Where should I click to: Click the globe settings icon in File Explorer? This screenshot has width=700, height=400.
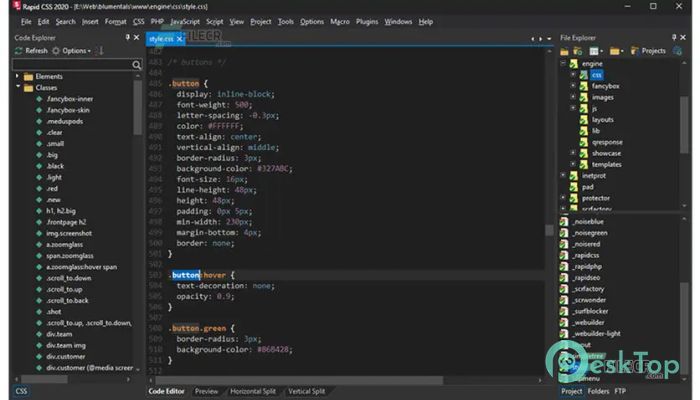click(x=677, y=51)
